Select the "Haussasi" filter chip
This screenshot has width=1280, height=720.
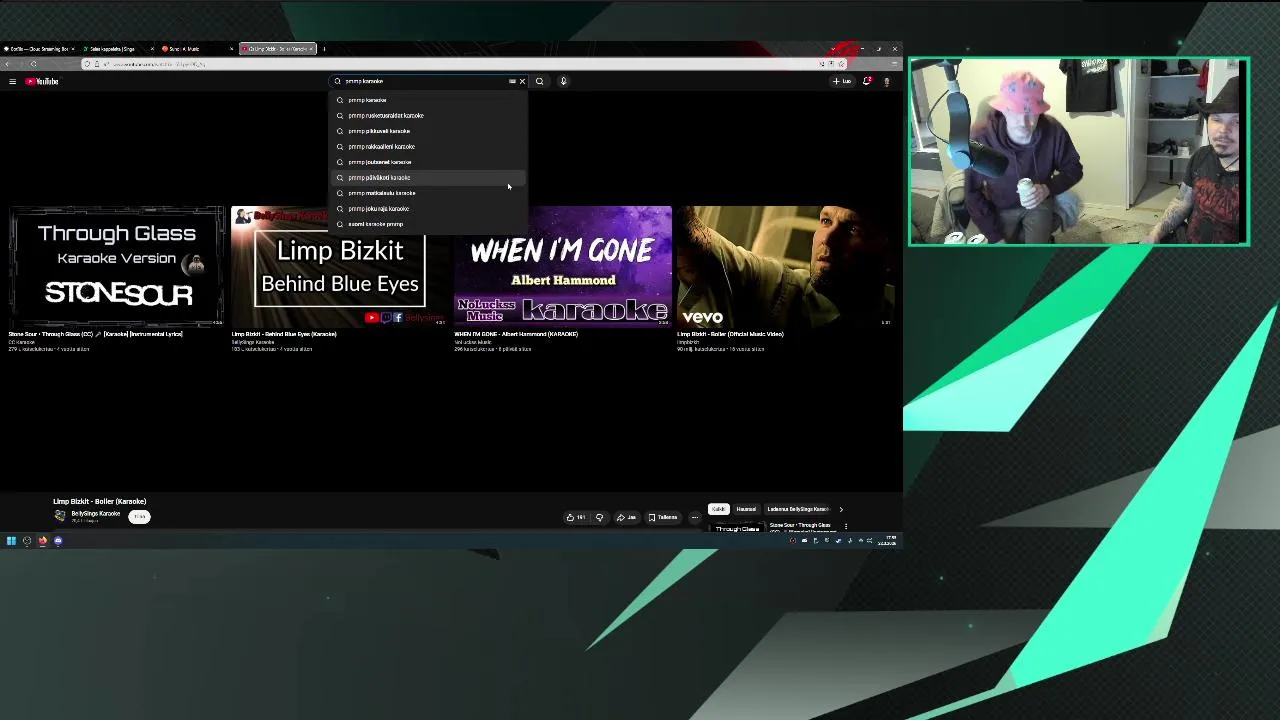pyautogui.click(x=746, y=509)
